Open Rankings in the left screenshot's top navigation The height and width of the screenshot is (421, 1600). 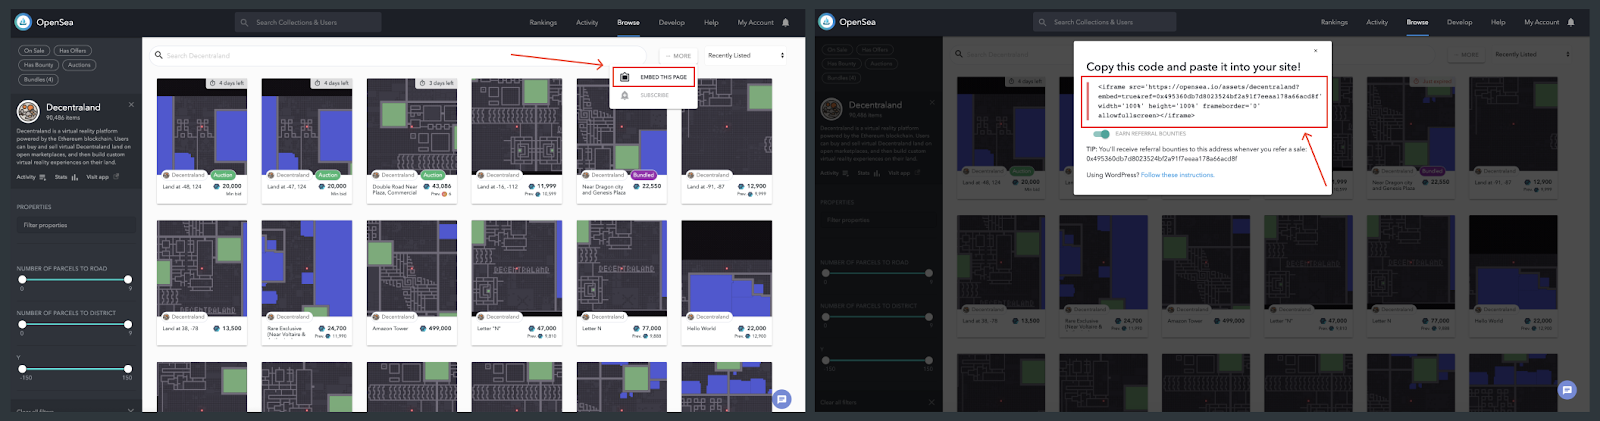point(543,22)
